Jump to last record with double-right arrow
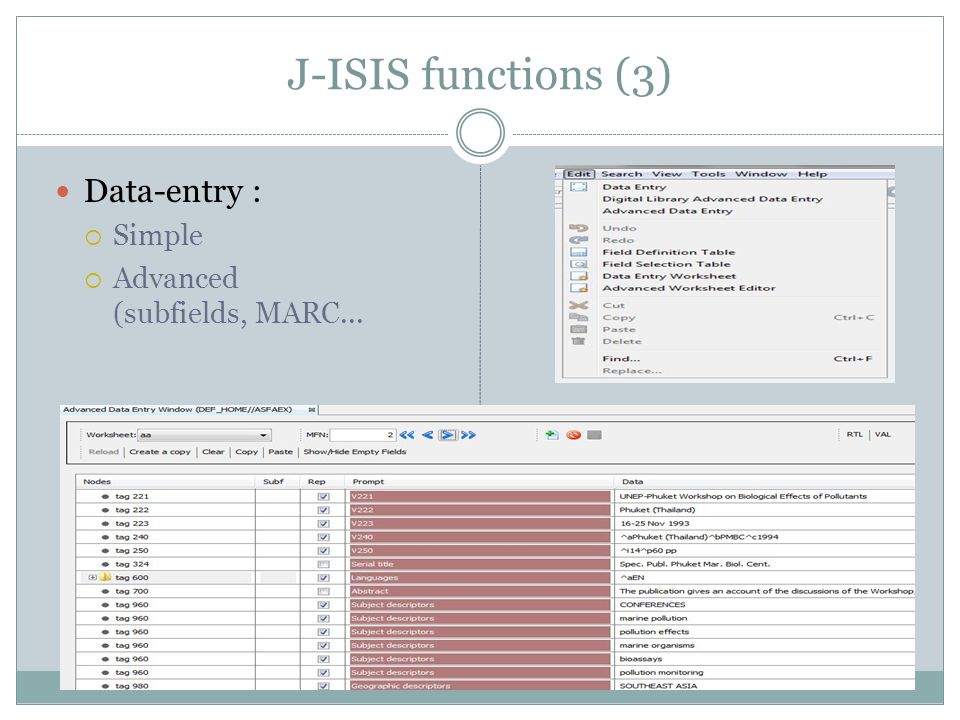 pyautogui.click(x=468, y=435)
